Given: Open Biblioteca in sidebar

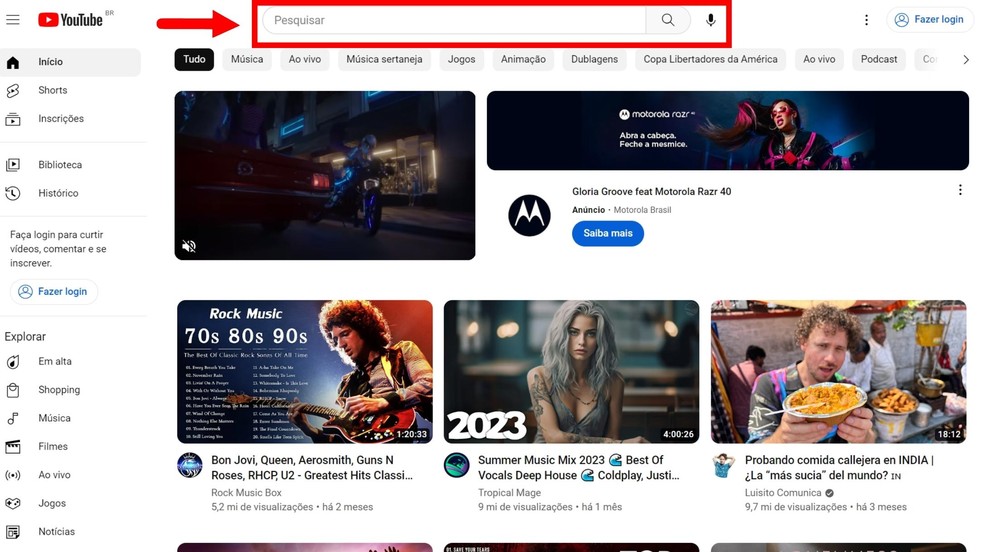Looking at the screenshot, I should 70,165.
